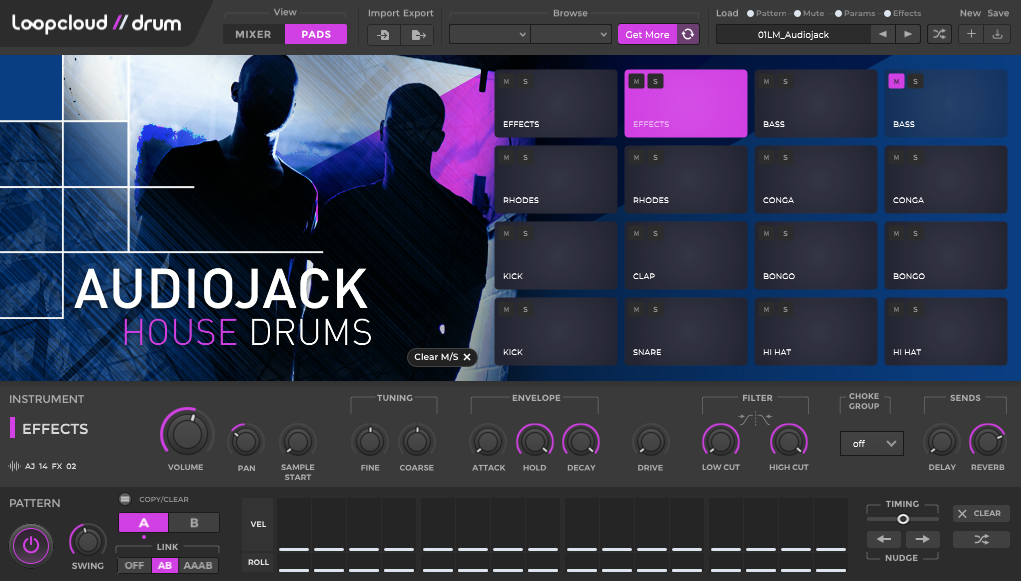
Task: Click the SAMPLE START knob
Action: [298, 442]
